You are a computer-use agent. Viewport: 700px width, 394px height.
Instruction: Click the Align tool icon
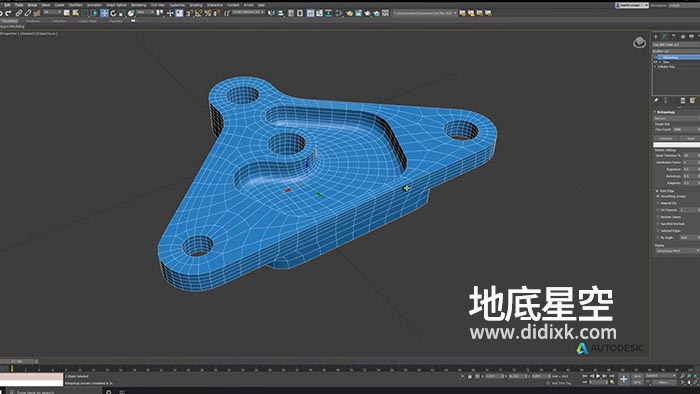281,13
